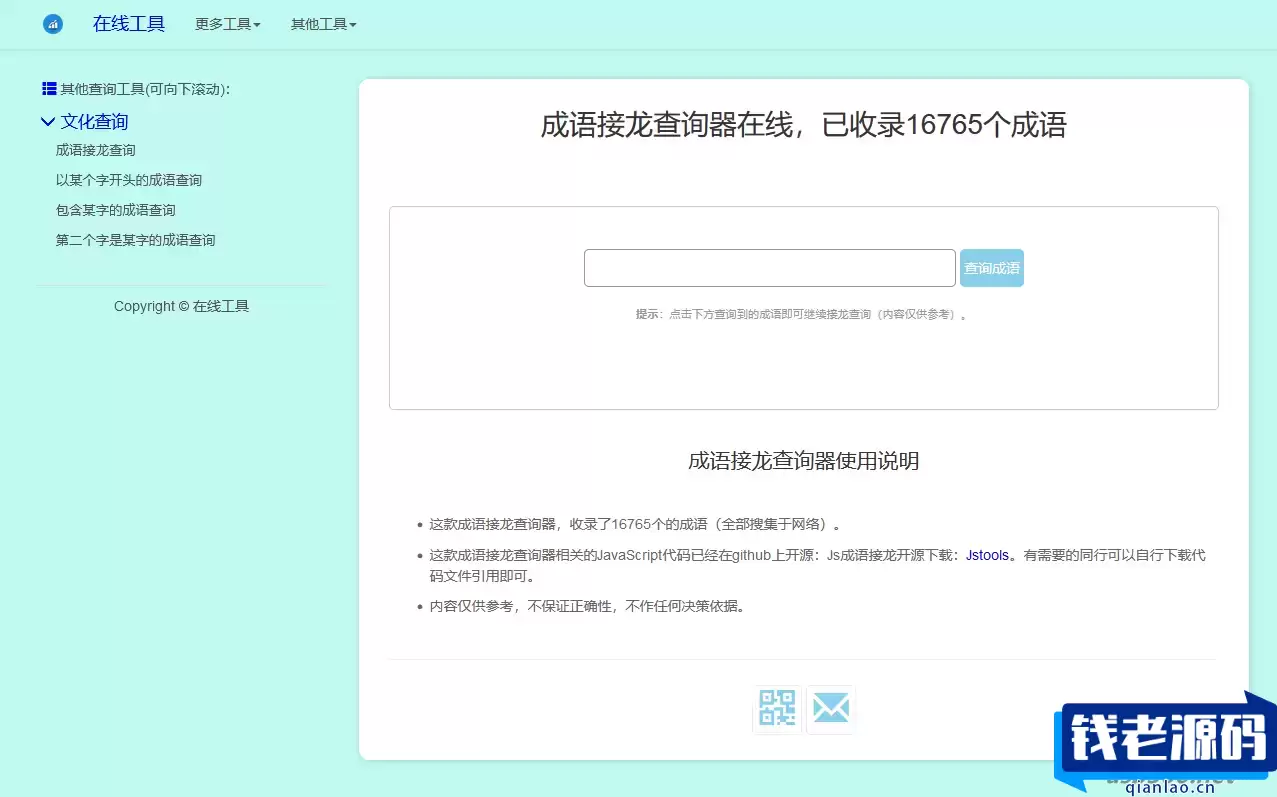1277x797 pixels.
Task: Open 成语接龙查询 in sidebar
Action: click(x=96, y=150)
